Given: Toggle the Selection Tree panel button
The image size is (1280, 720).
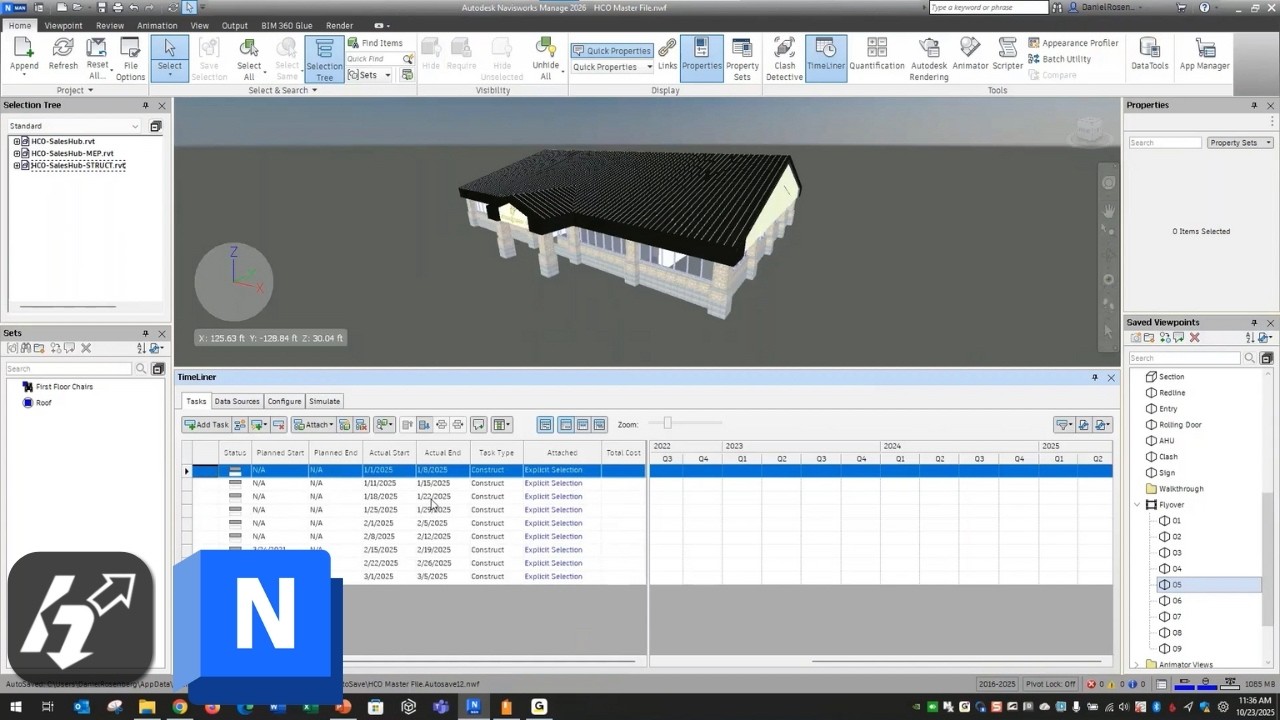Looking at the screenshot, I should click(x=324, y=60).
